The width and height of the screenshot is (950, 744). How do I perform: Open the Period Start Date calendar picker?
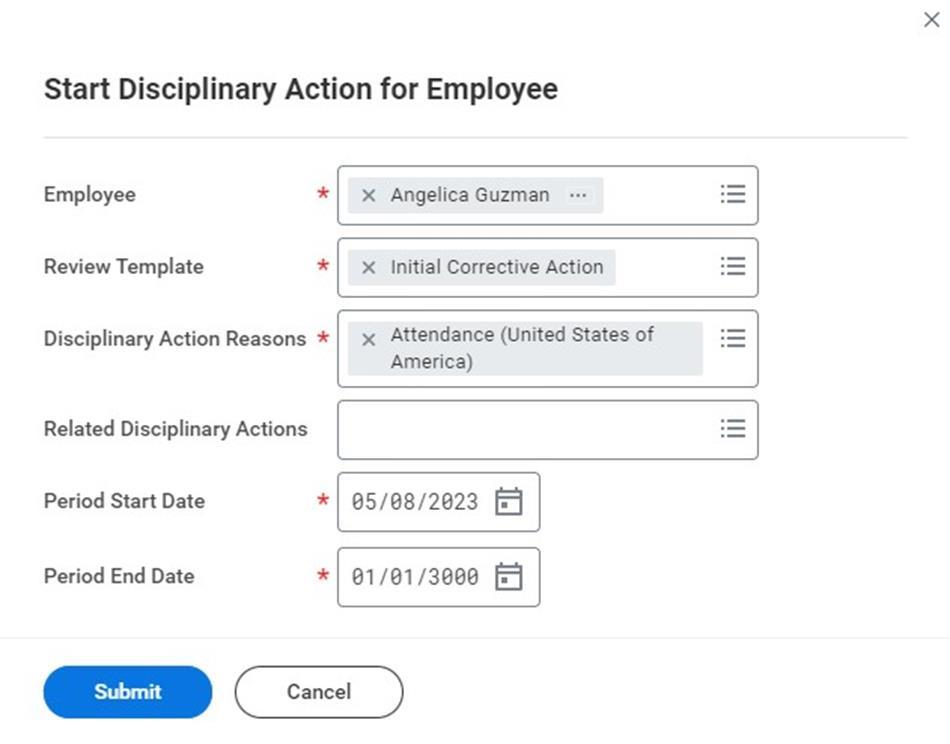point(509,501)
